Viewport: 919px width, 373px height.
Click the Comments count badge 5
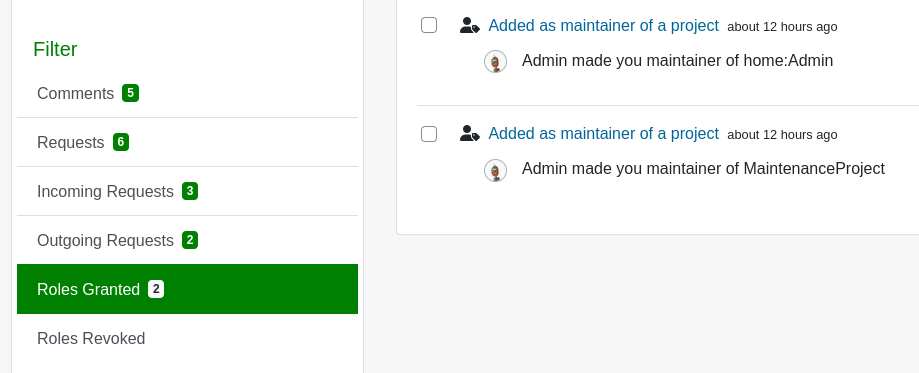click(x=130, y=93)
